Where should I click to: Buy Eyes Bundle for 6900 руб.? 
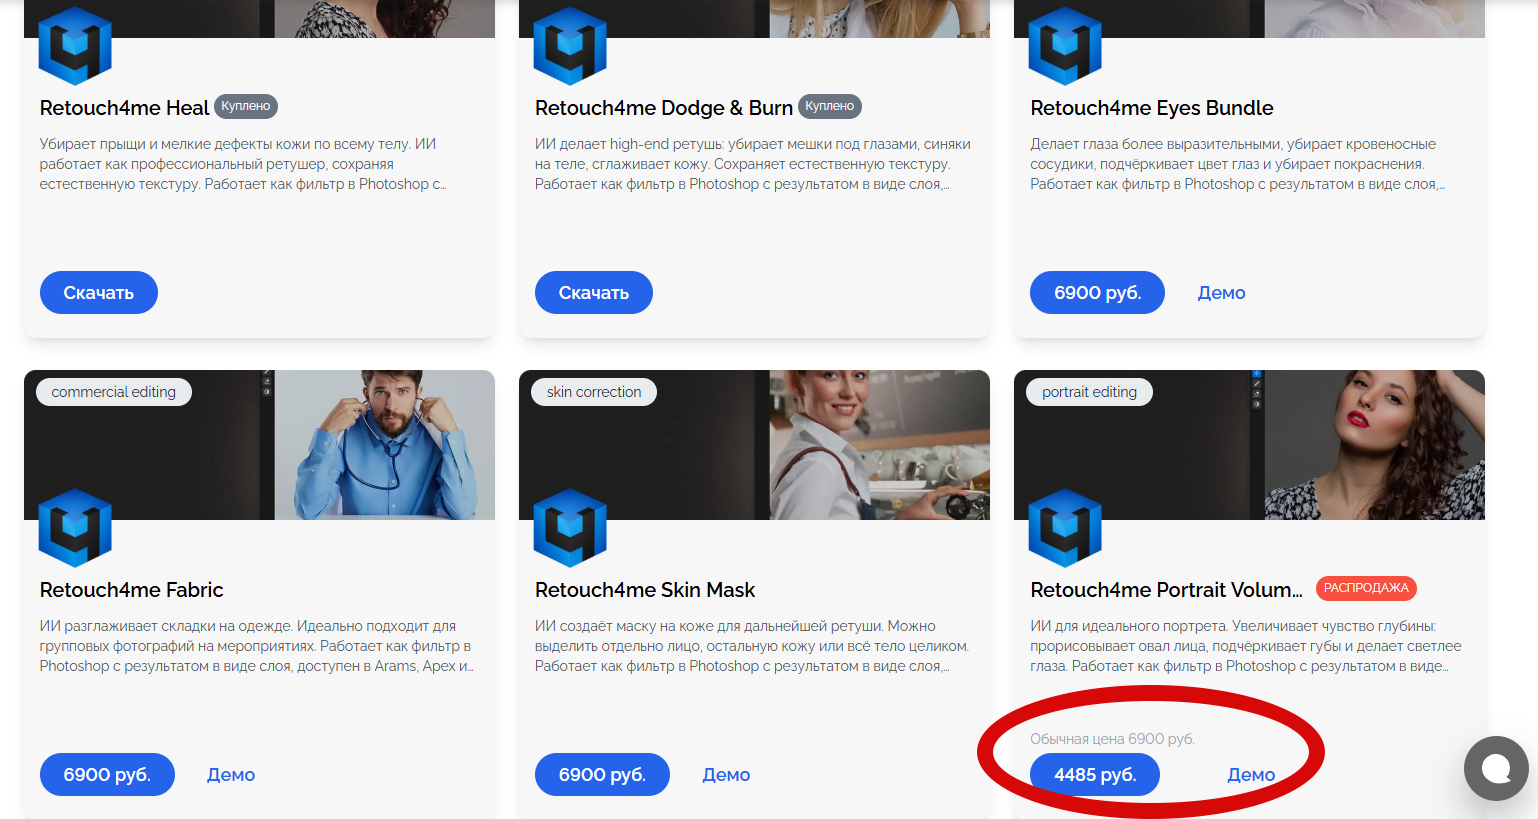tap(1097, 292)
